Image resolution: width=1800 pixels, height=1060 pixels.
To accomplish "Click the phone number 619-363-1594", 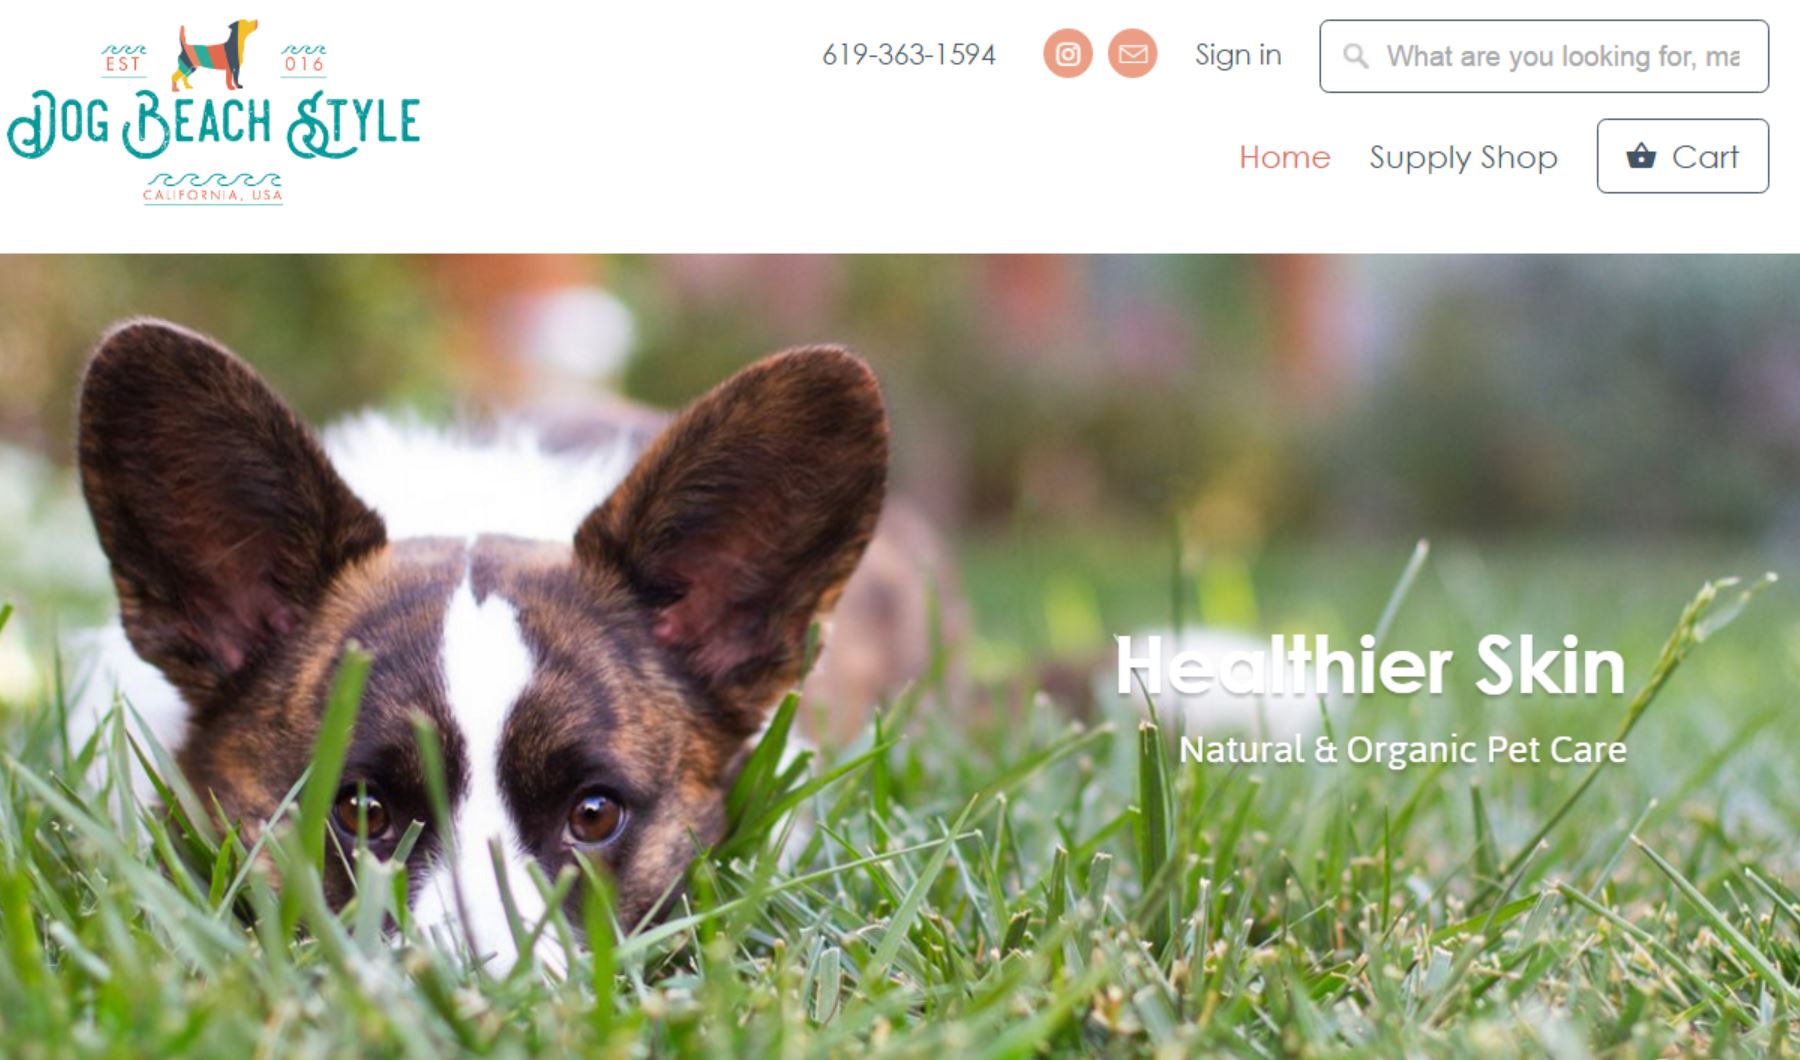I will 908,55.
